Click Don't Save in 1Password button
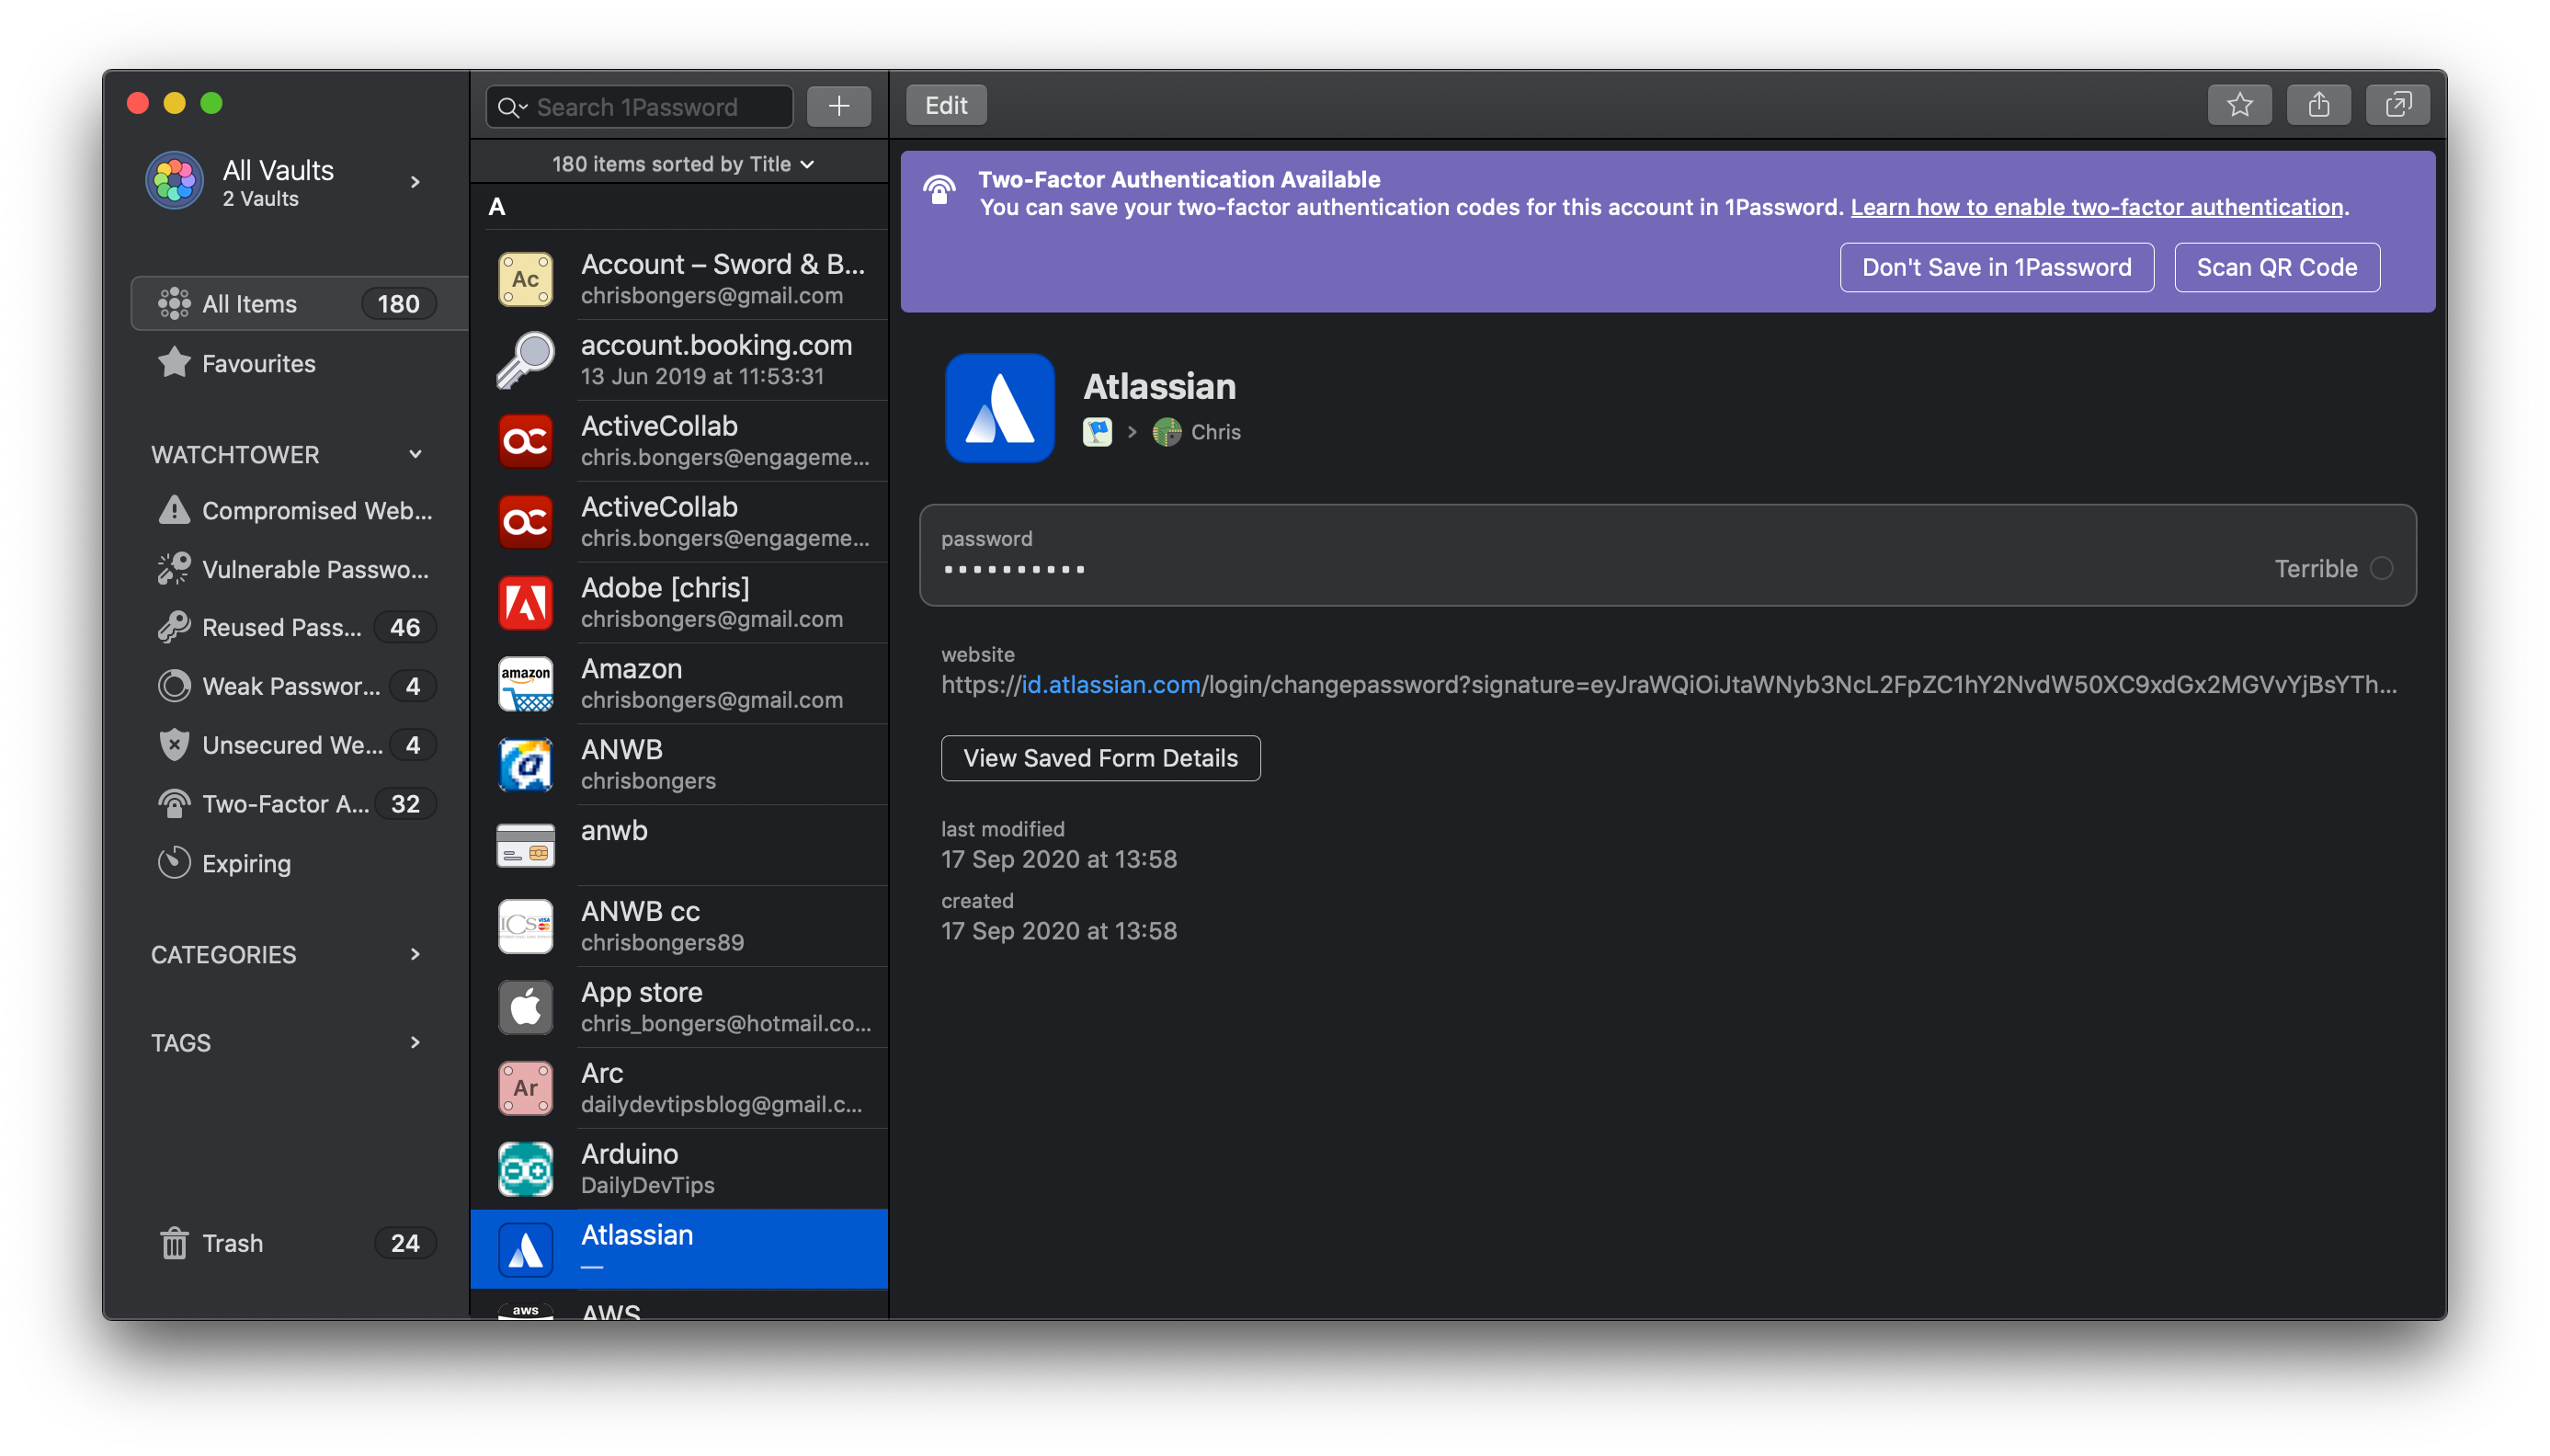Viewport: 2550px width, 1456px height. click(1996, 267)
